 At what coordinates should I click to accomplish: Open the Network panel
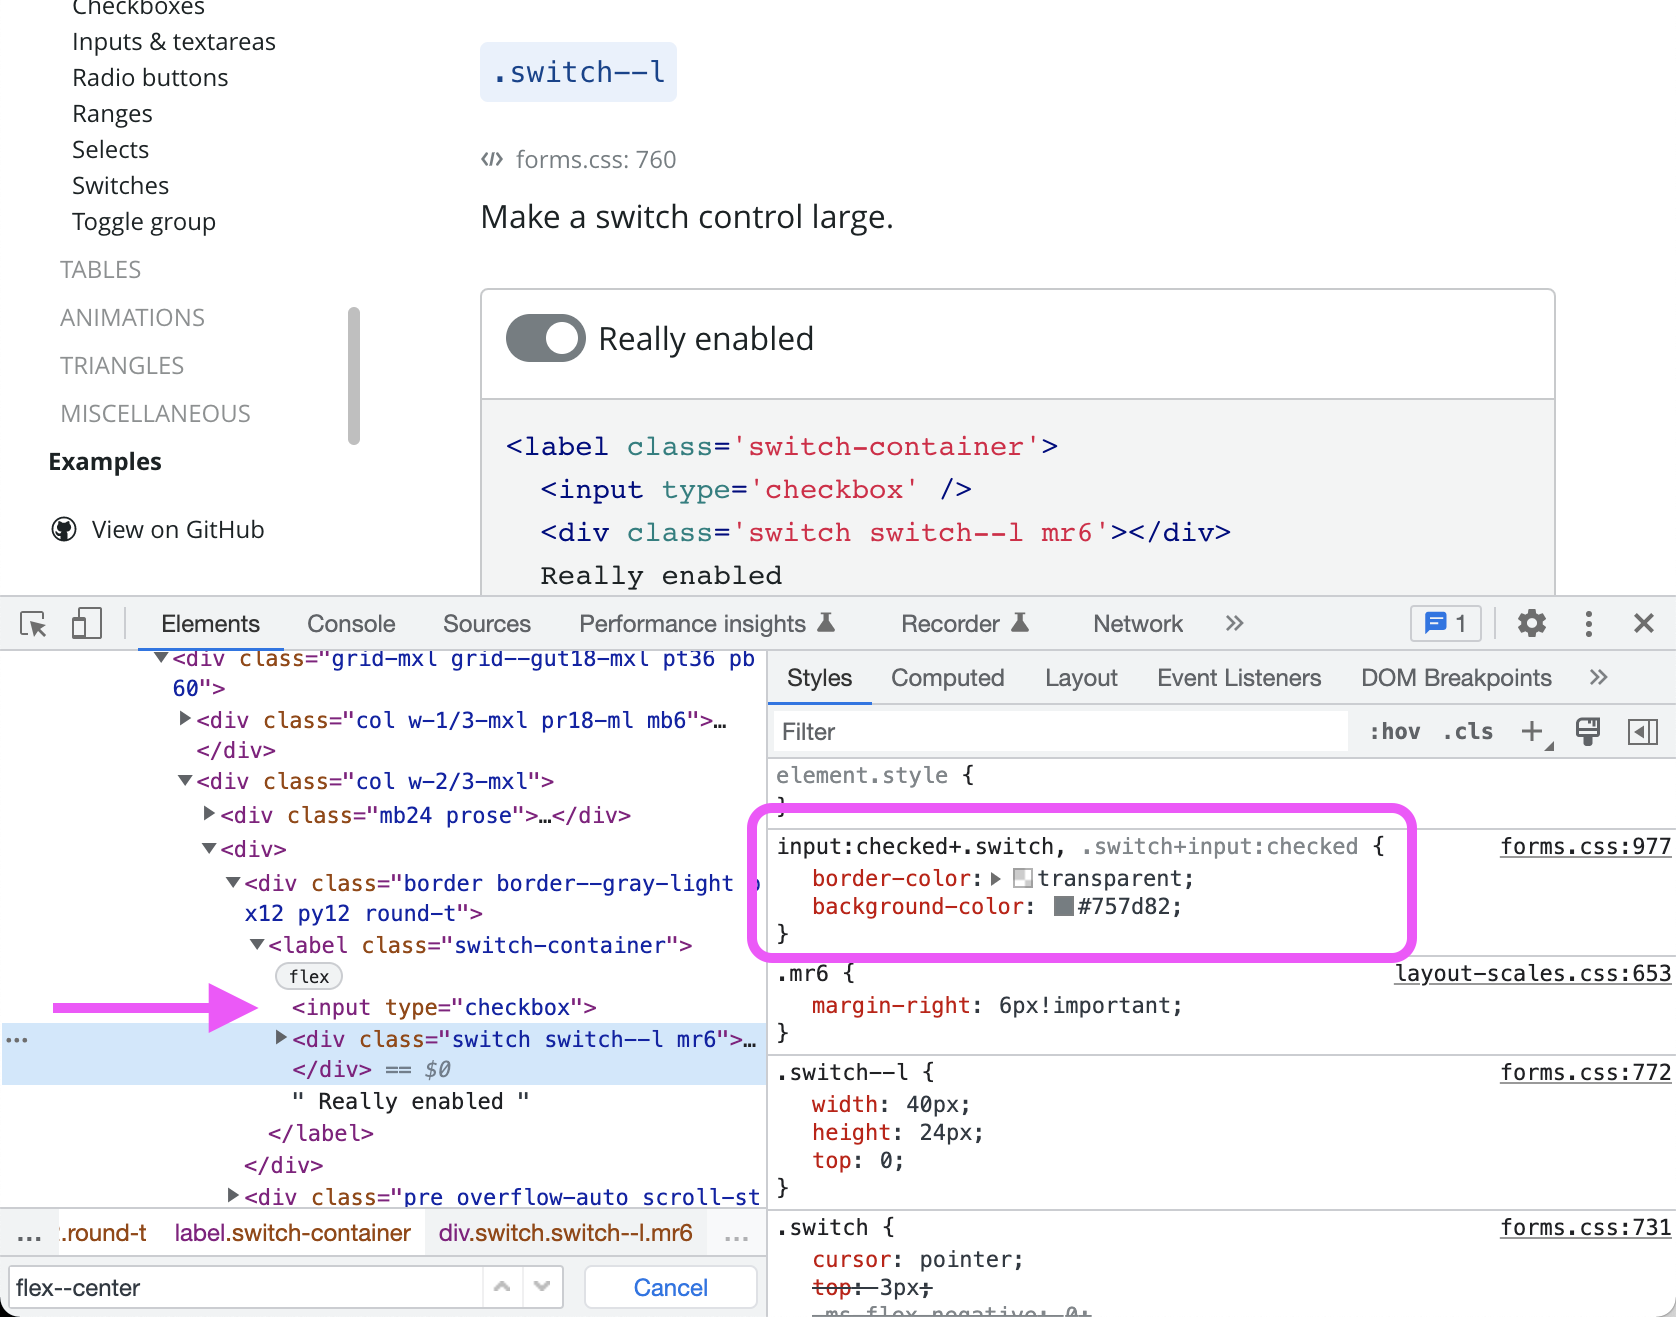click(1137, 623)
